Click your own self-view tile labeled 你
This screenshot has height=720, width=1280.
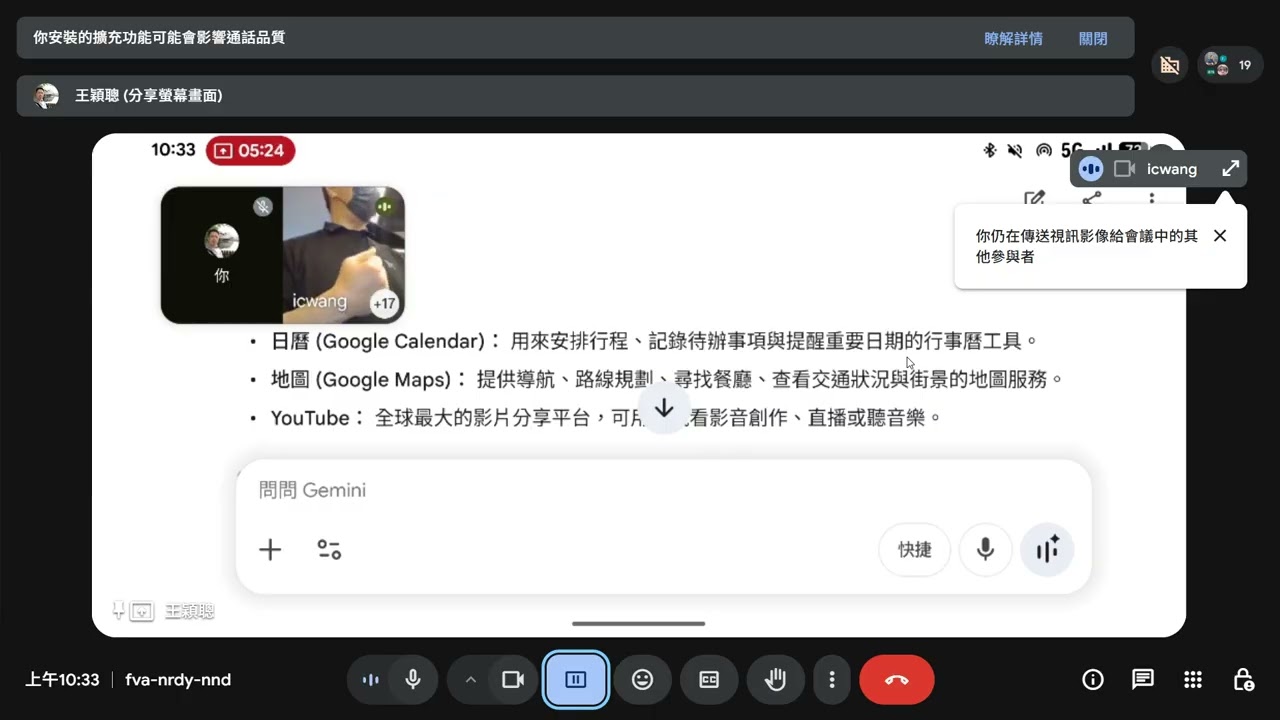click(x=222, y=255)
